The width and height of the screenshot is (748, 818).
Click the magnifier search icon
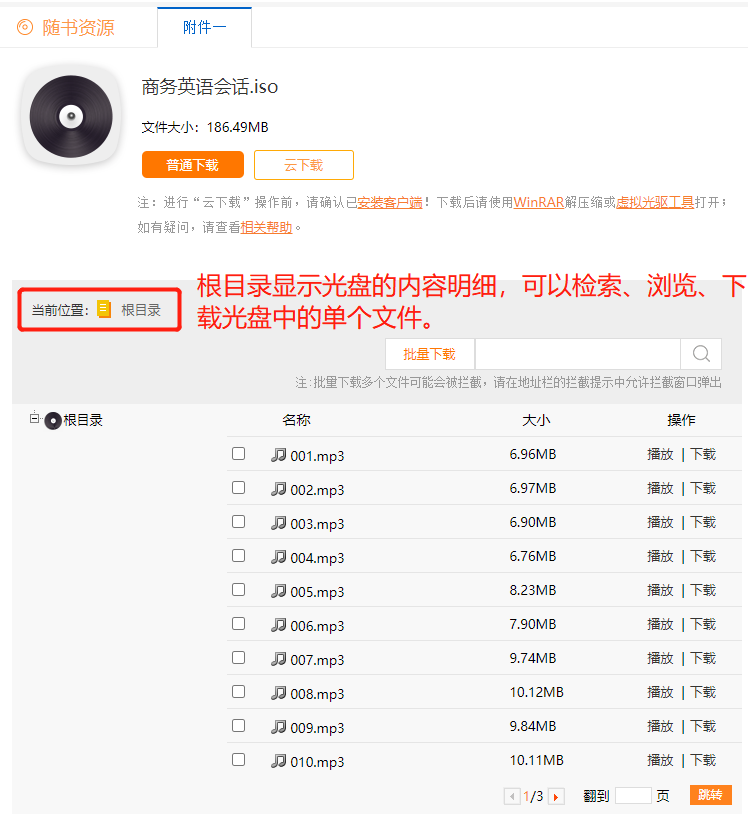click(701, 354)
